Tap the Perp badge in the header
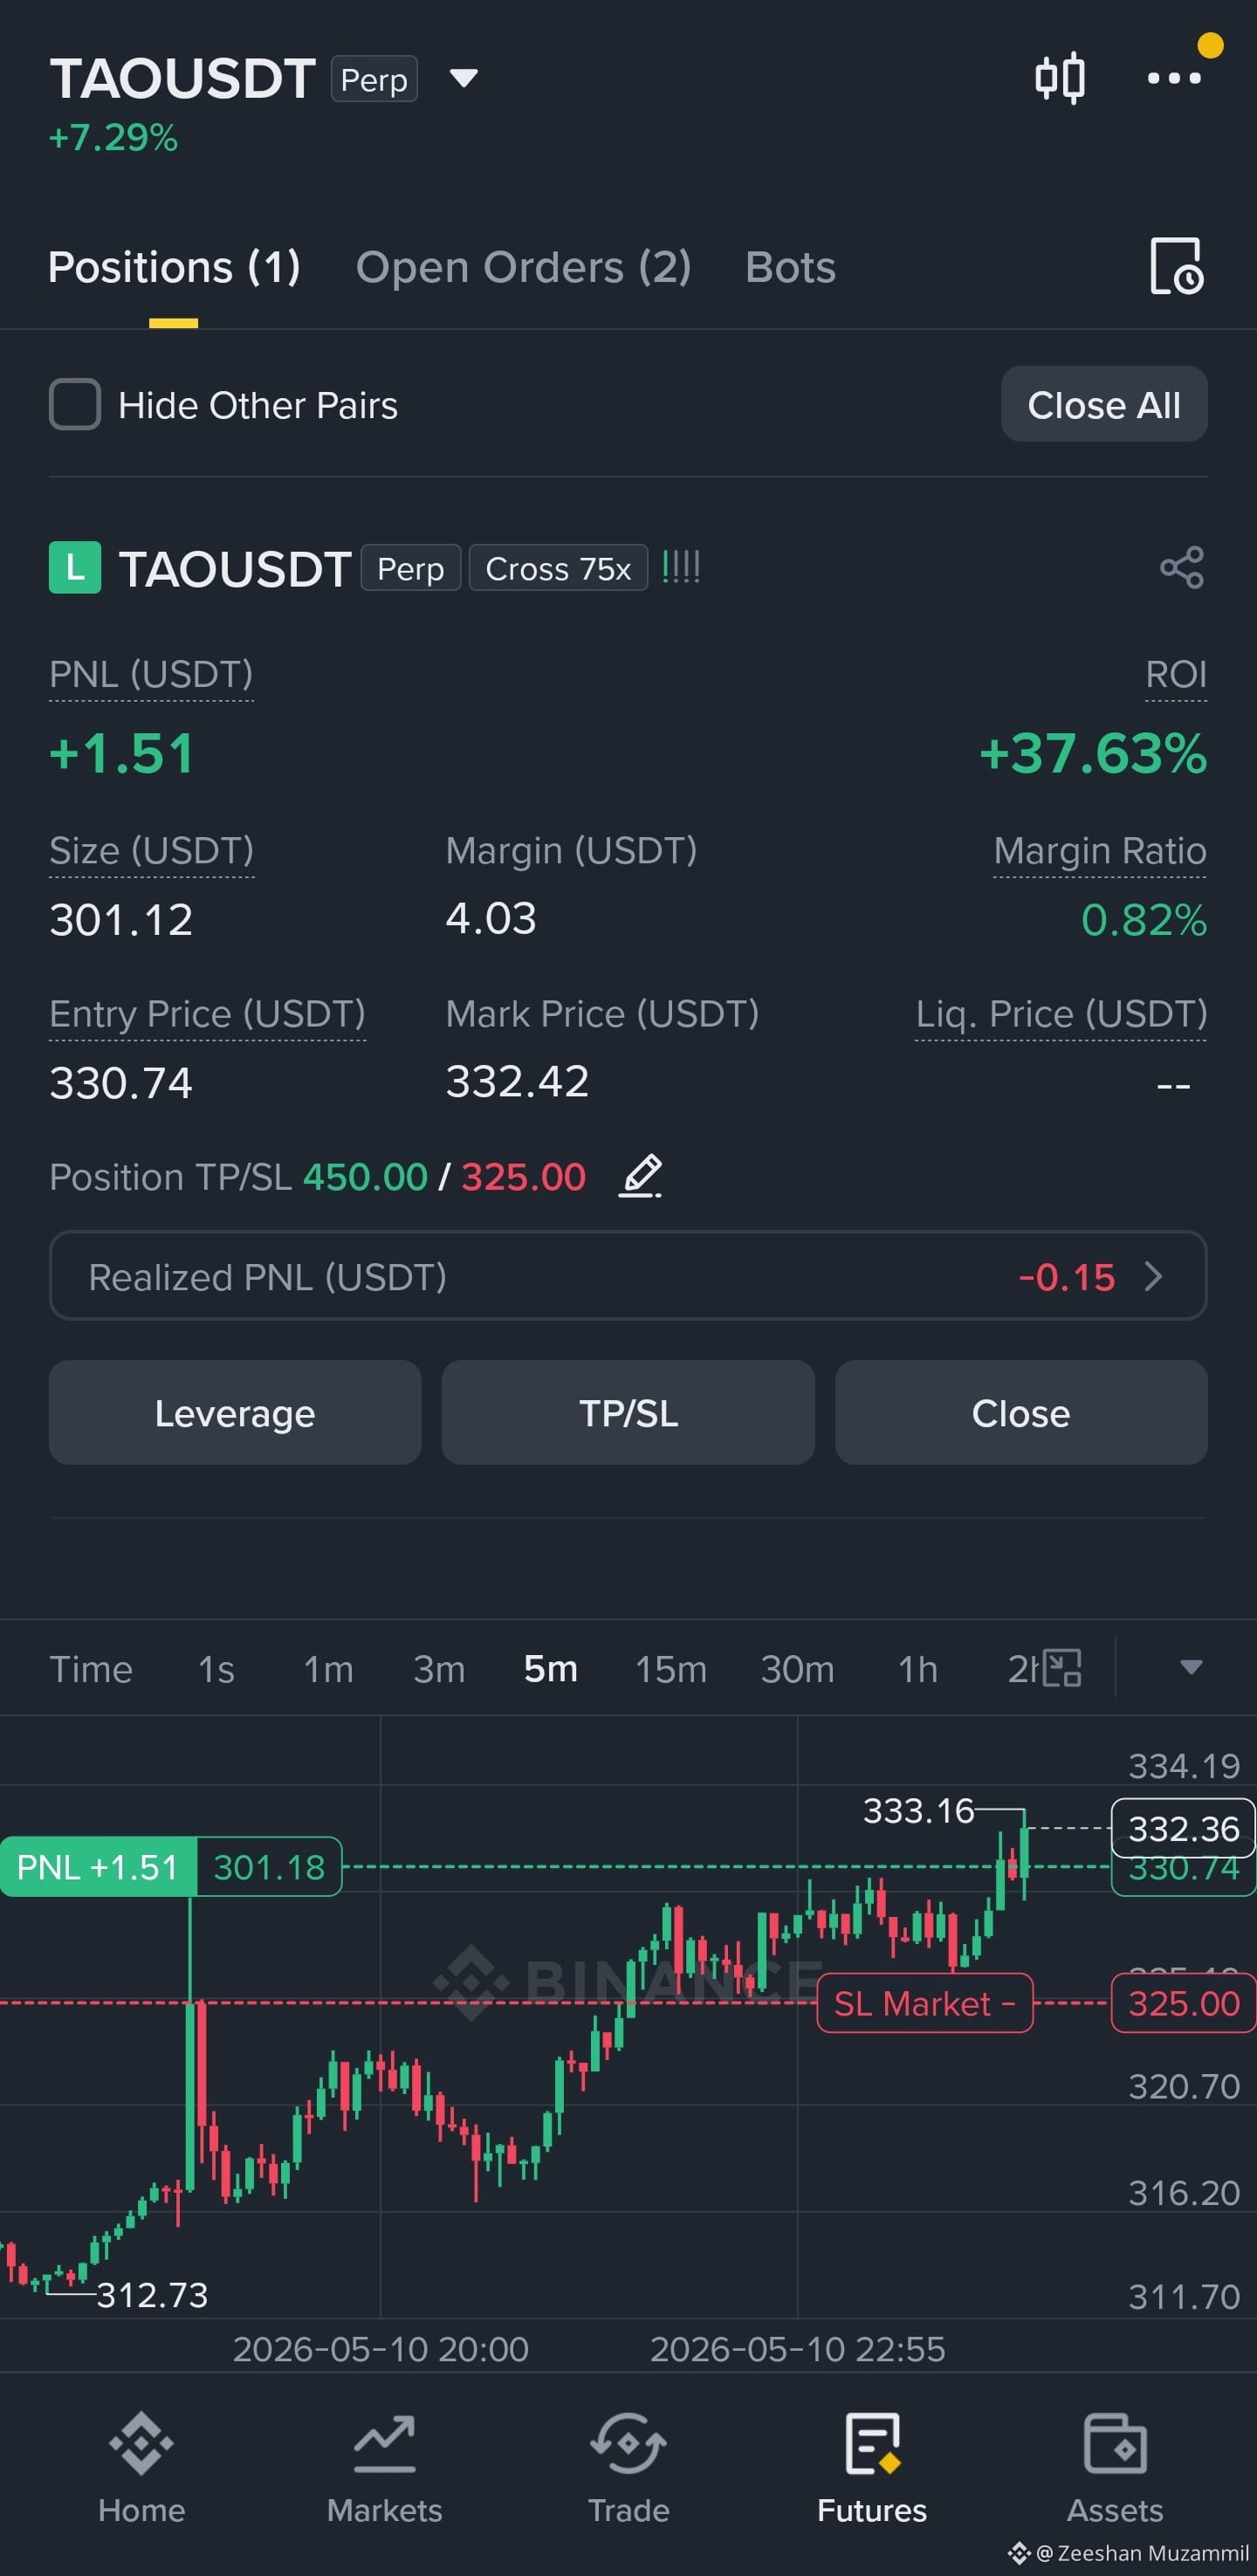The width and height of the screenshot is (1257, 2576). coord(374,79)
